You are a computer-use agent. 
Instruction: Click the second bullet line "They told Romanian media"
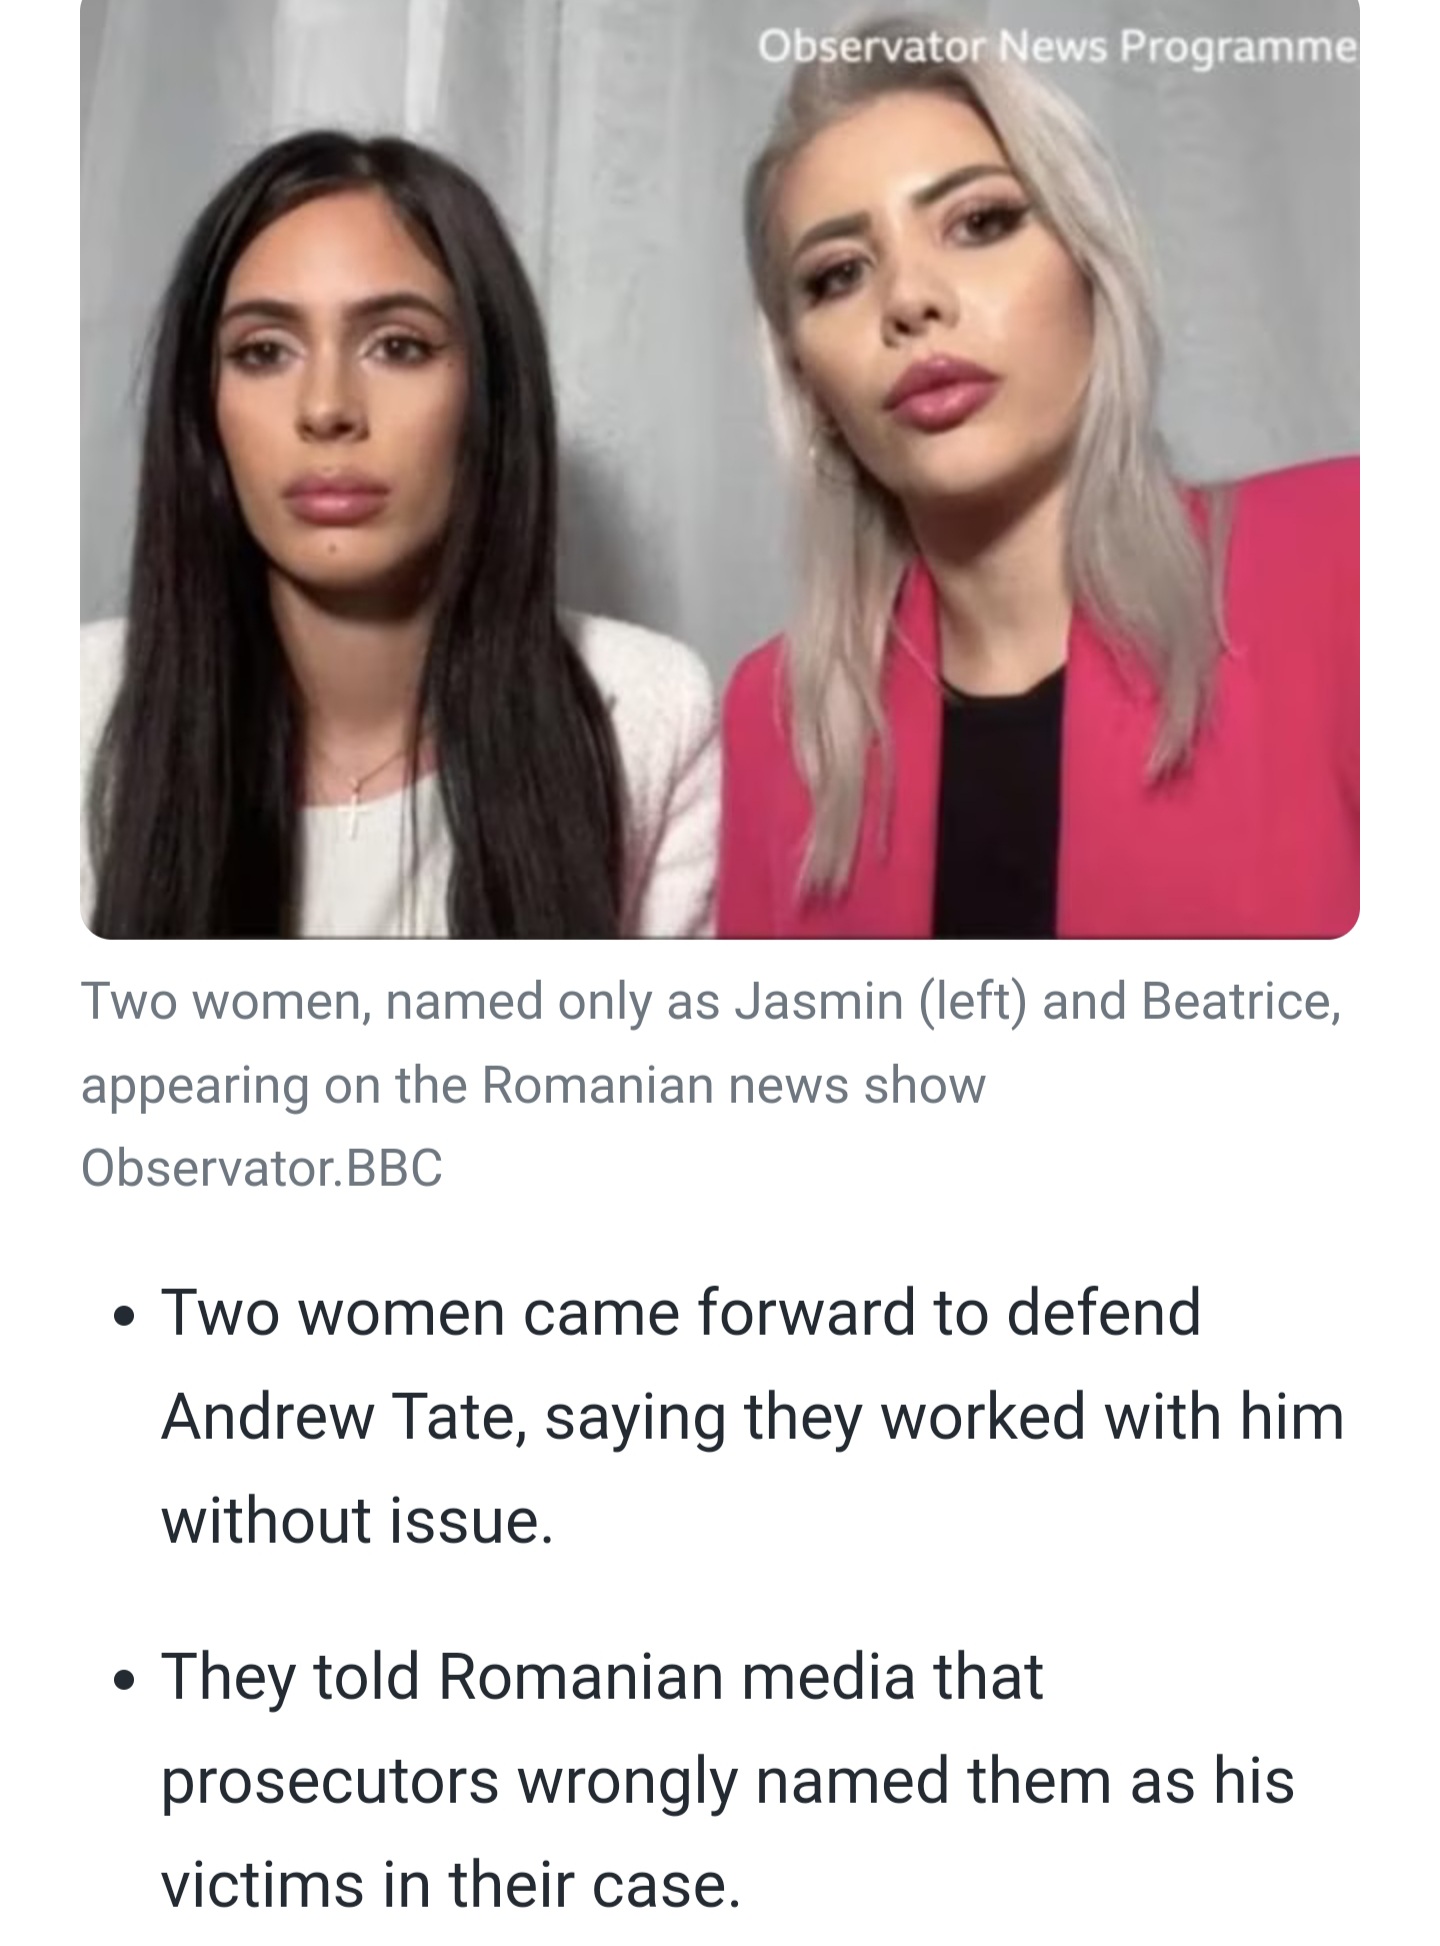(728, 1781)
